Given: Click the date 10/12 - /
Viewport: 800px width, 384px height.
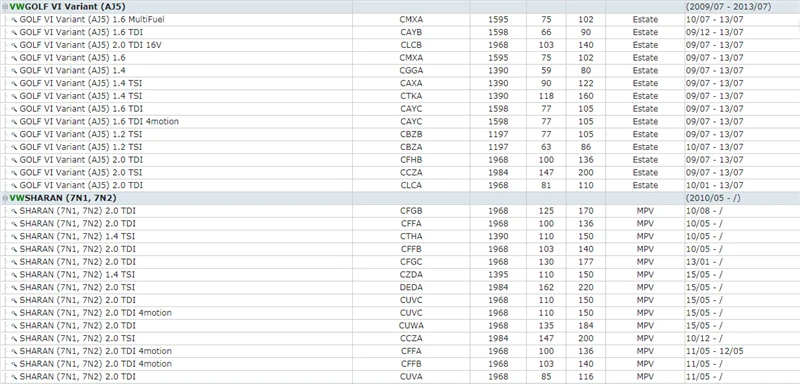Looking at the screenshot, I should (704, 338).
